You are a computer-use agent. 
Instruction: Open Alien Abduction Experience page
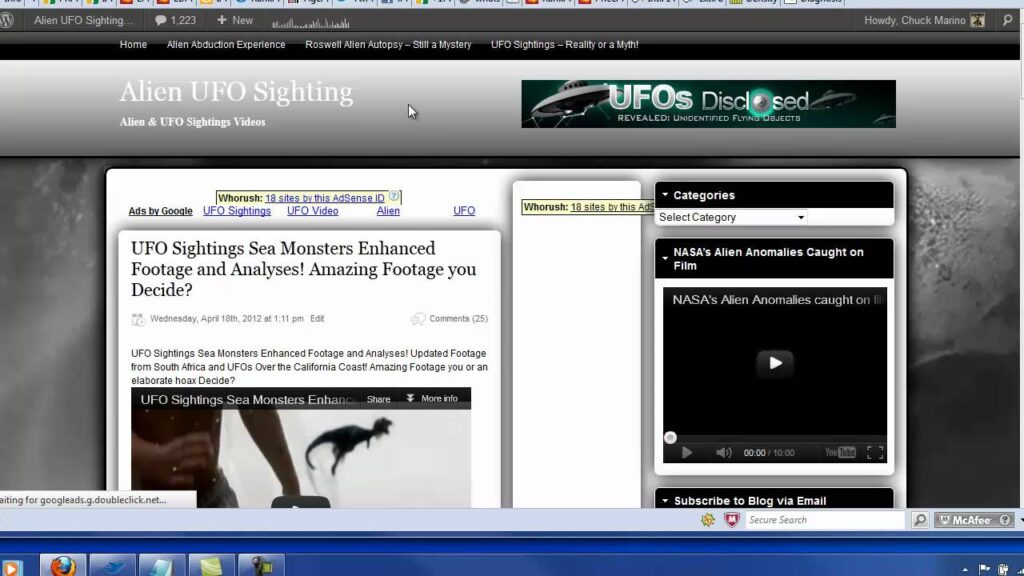click(x=226, y=44)
